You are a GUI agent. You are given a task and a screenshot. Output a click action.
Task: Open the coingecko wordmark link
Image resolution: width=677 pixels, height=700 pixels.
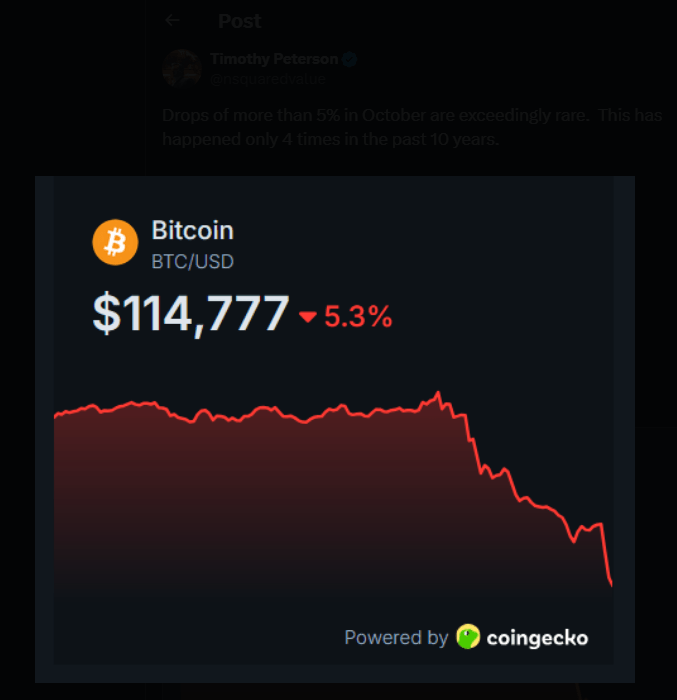(537, 637)
